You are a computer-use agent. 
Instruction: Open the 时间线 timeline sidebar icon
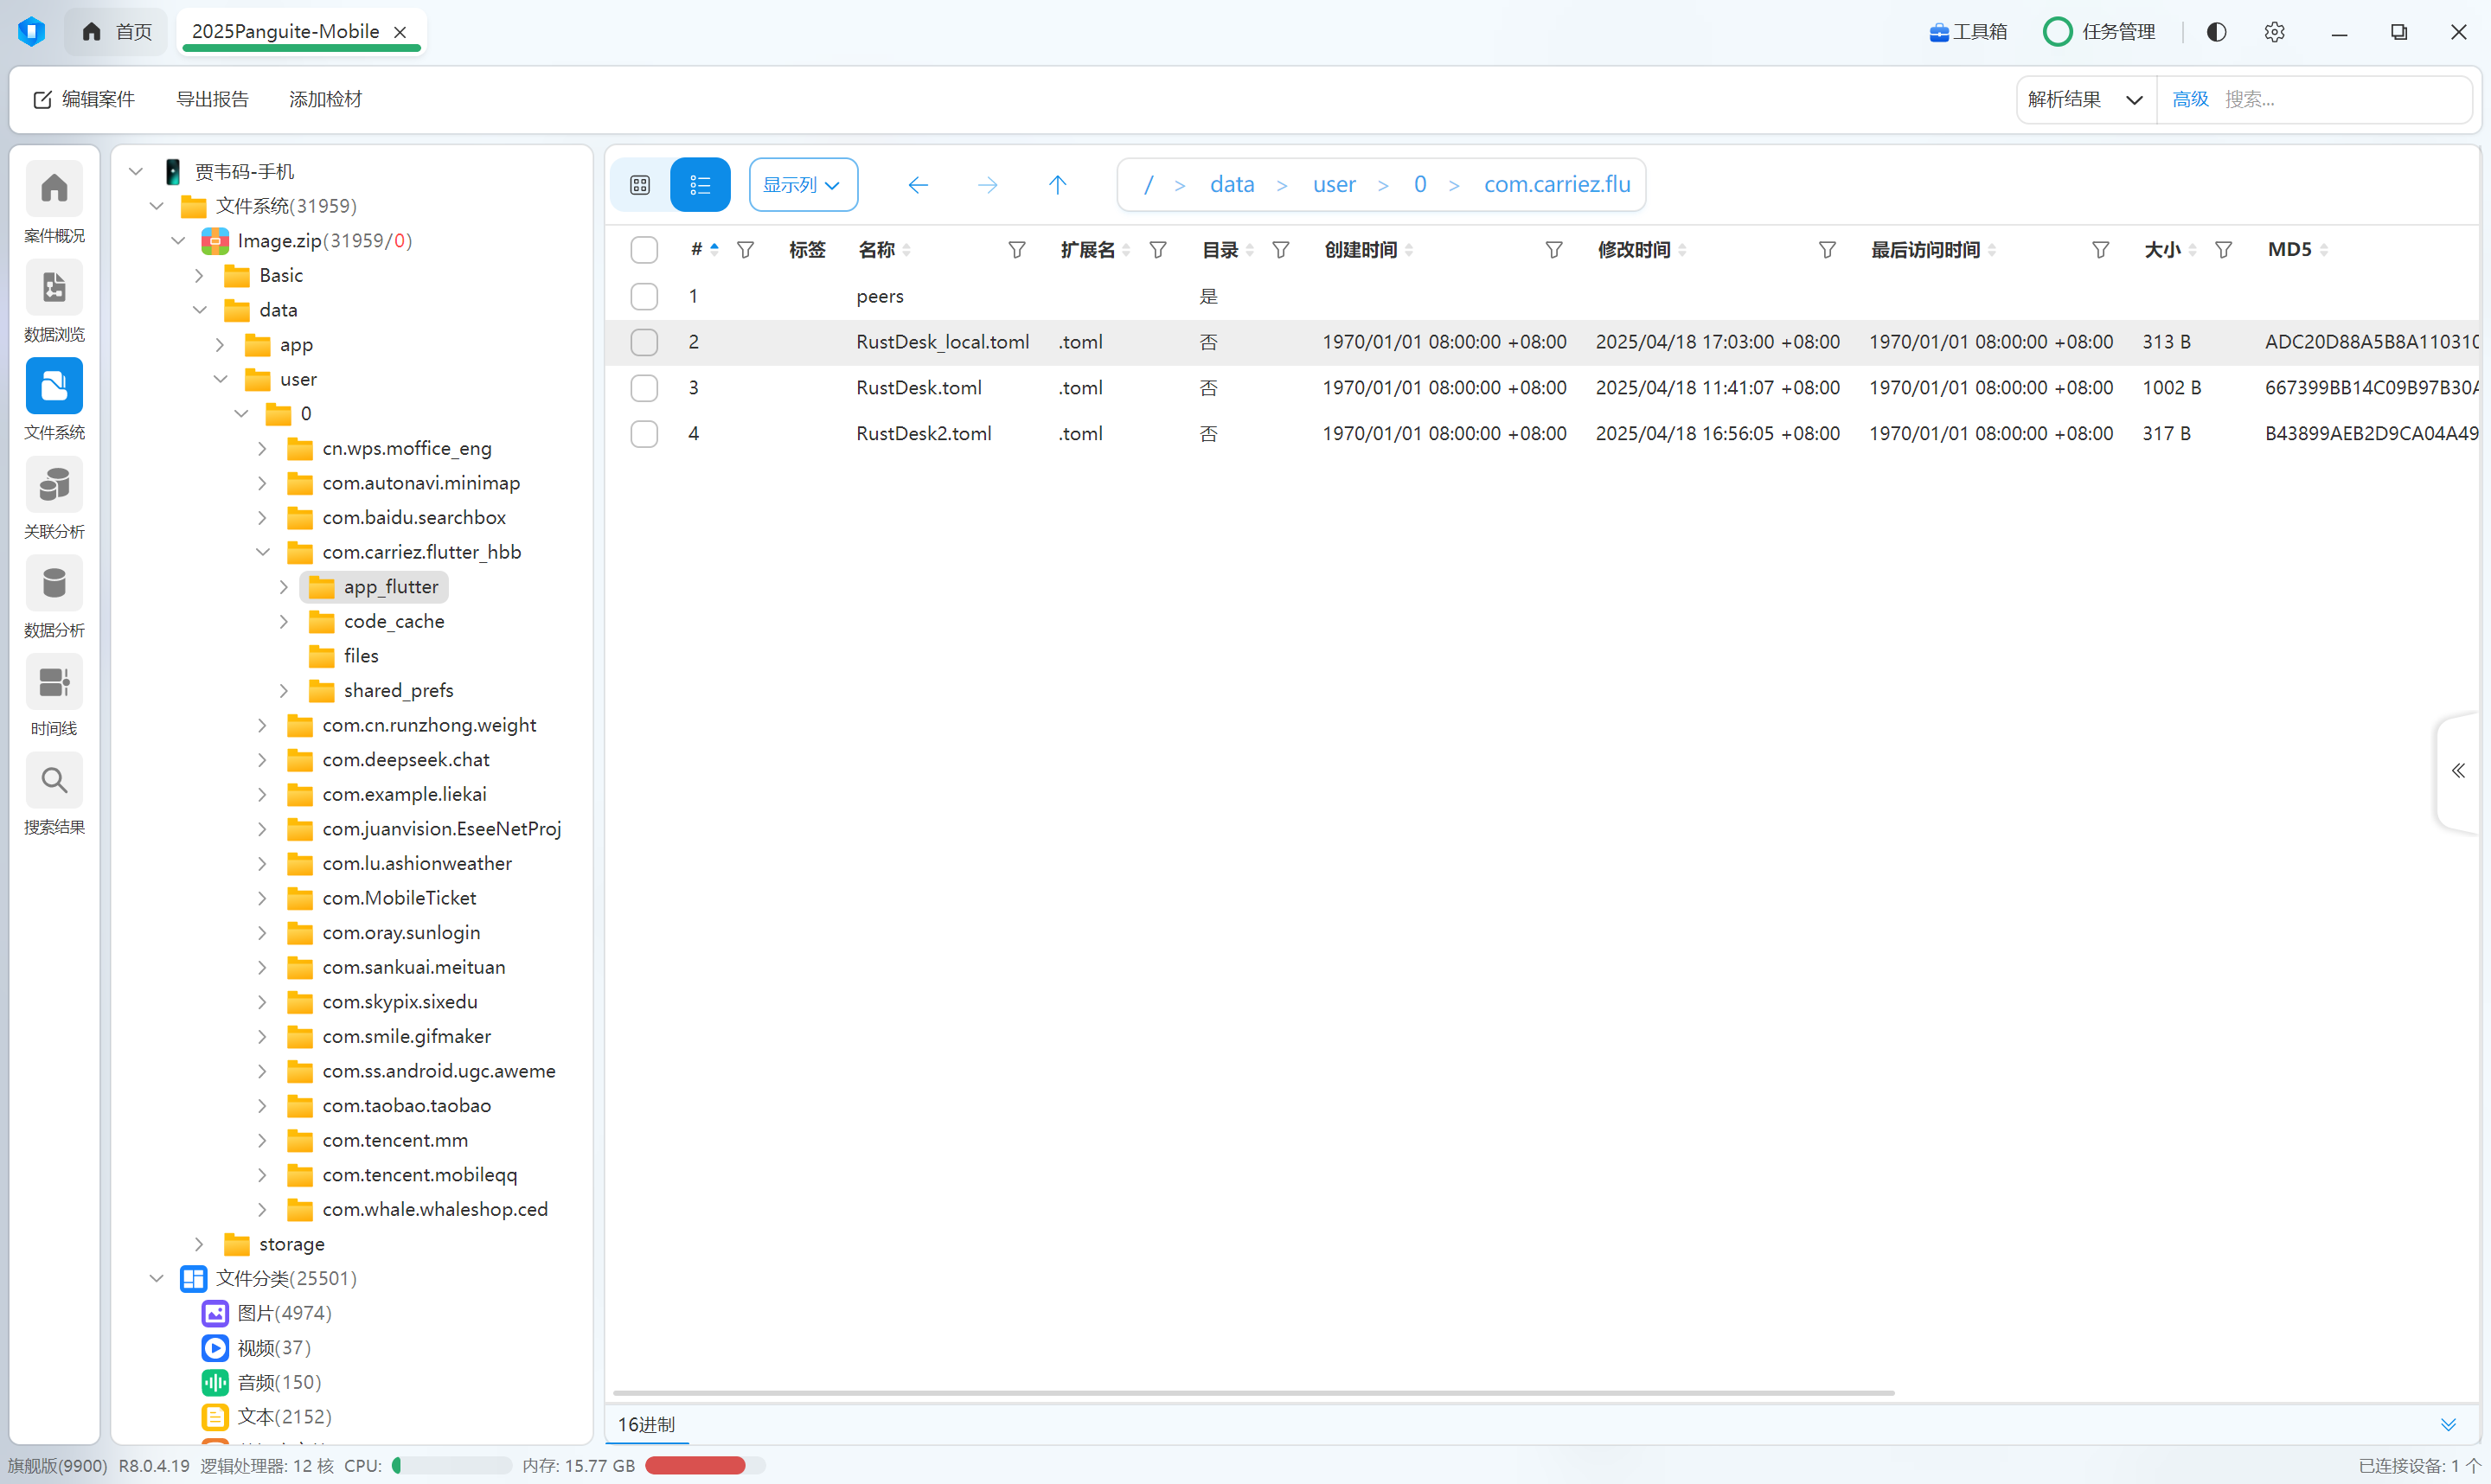54,683
